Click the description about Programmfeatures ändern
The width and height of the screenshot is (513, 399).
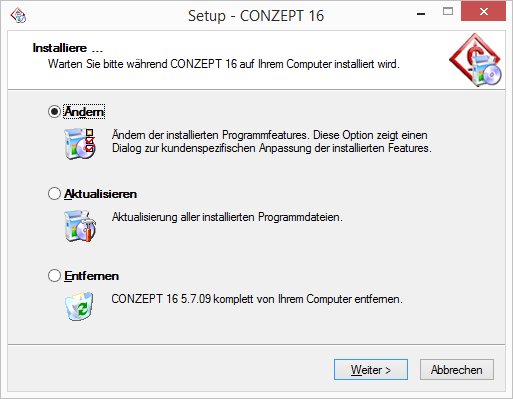272,141
